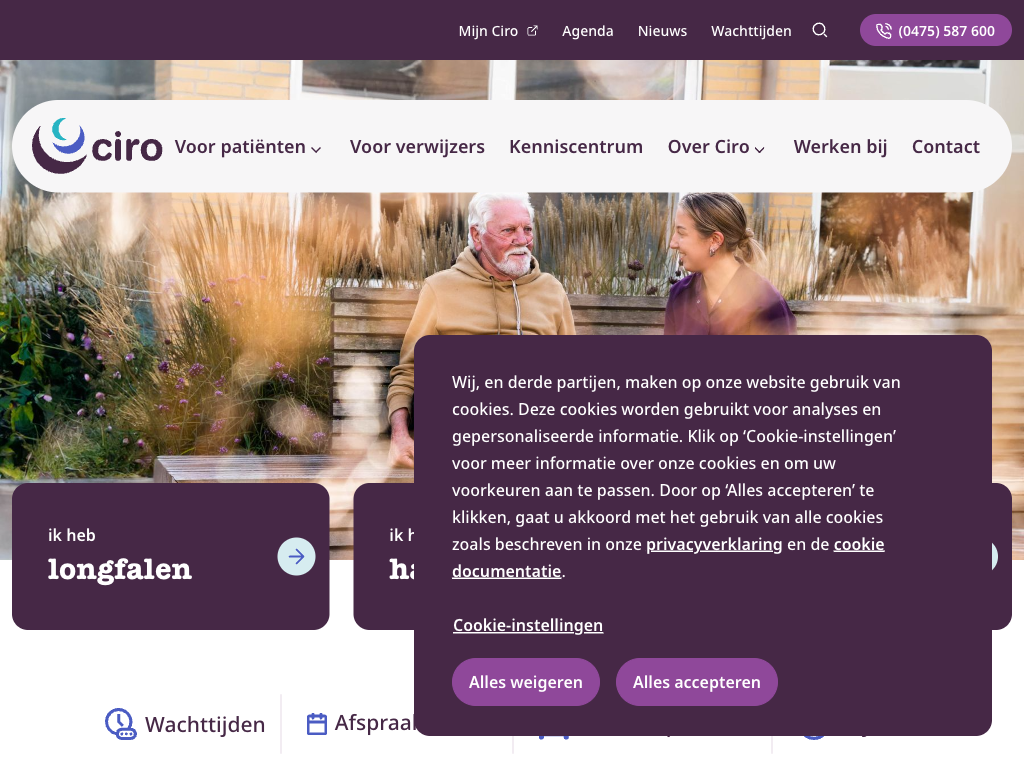This screenshot has height=768, width=1024.
Task: Click the external link icon beside Mijn Ciro
Action: (x=532, y=31)
